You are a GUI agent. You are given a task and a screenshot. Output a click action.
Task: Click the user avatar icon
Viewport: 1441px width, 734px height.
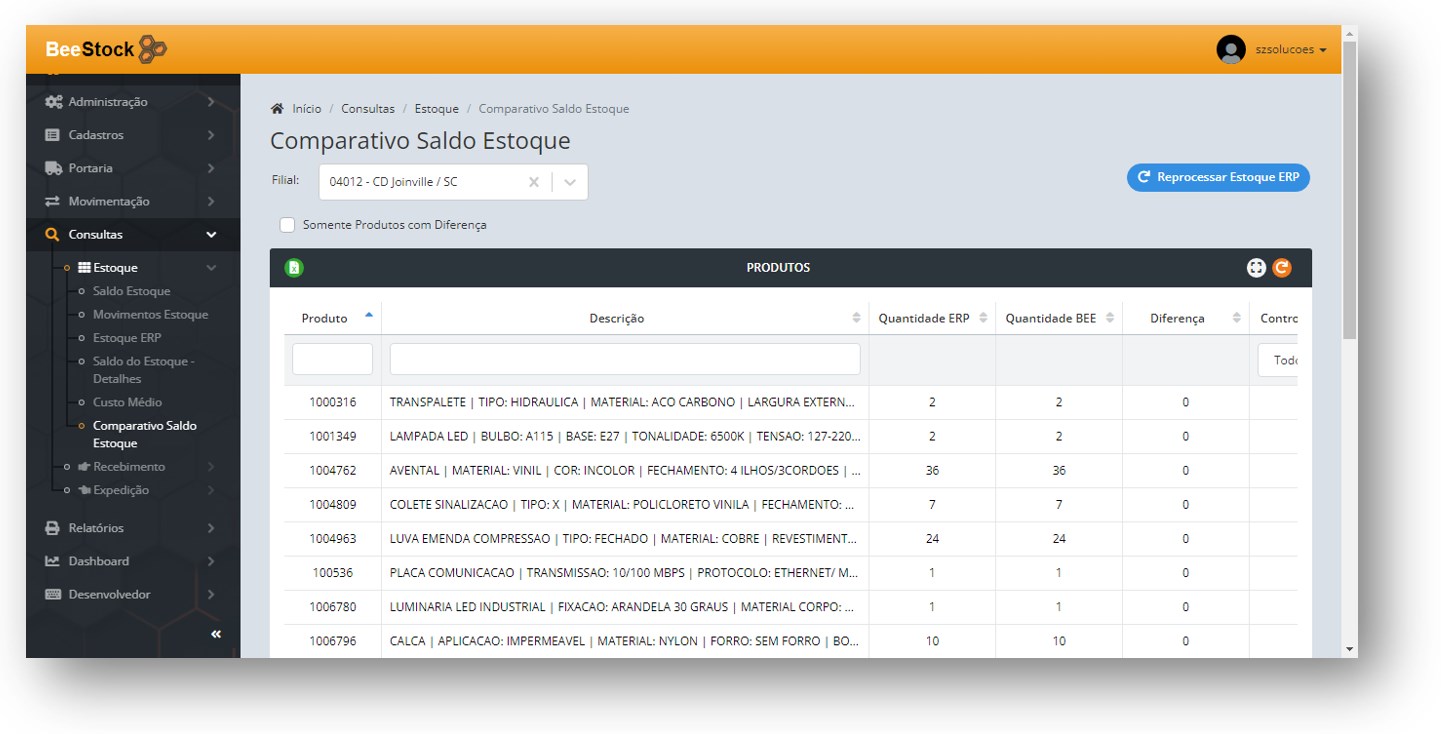click(x=1230, y=50)
